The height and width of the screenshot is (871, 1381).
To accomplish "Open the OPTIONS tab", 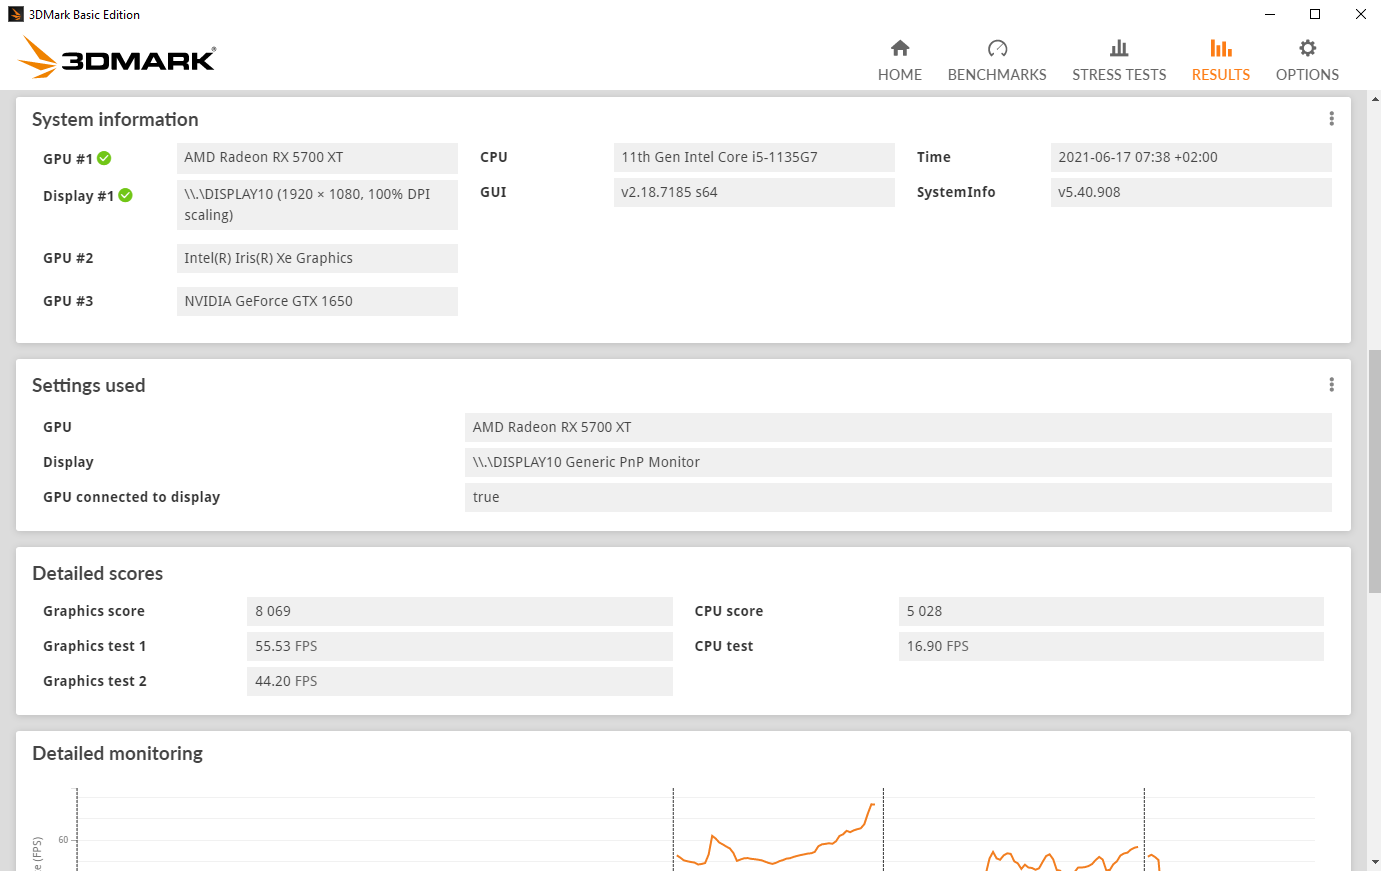I will 1307,61.
